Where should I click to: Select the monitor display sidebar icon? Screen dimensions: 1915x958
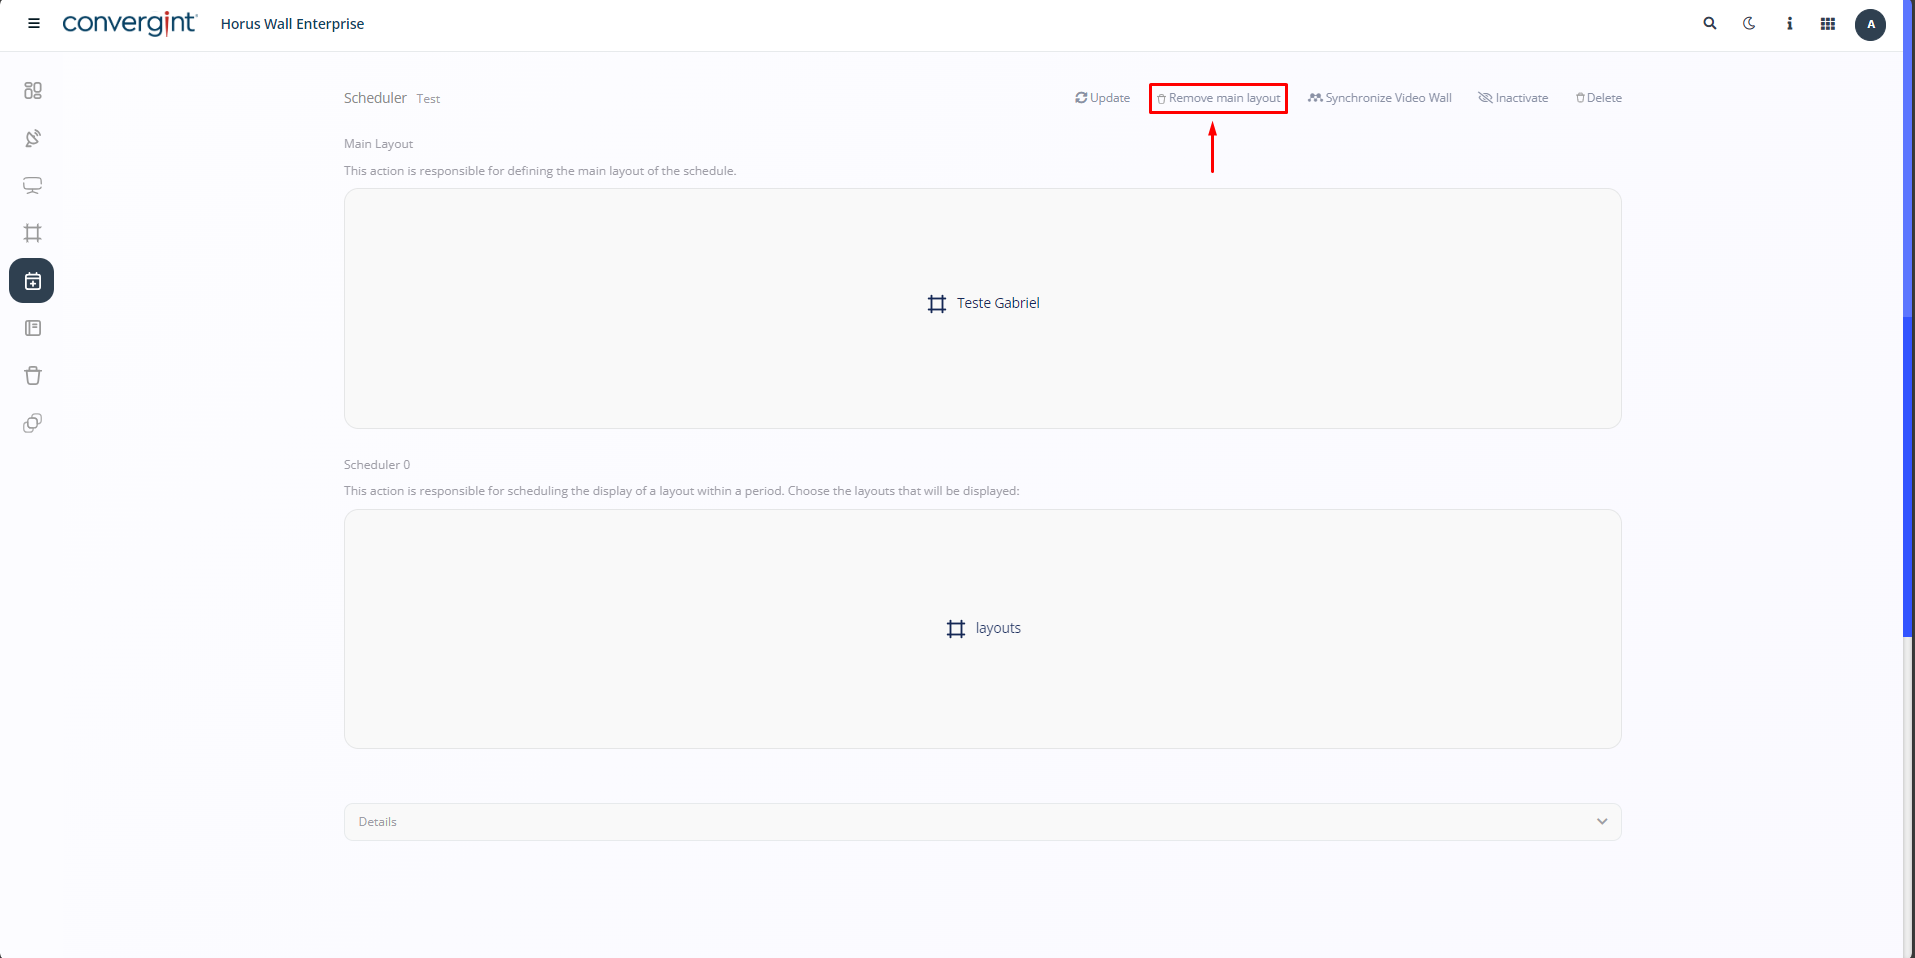point(33,186)
